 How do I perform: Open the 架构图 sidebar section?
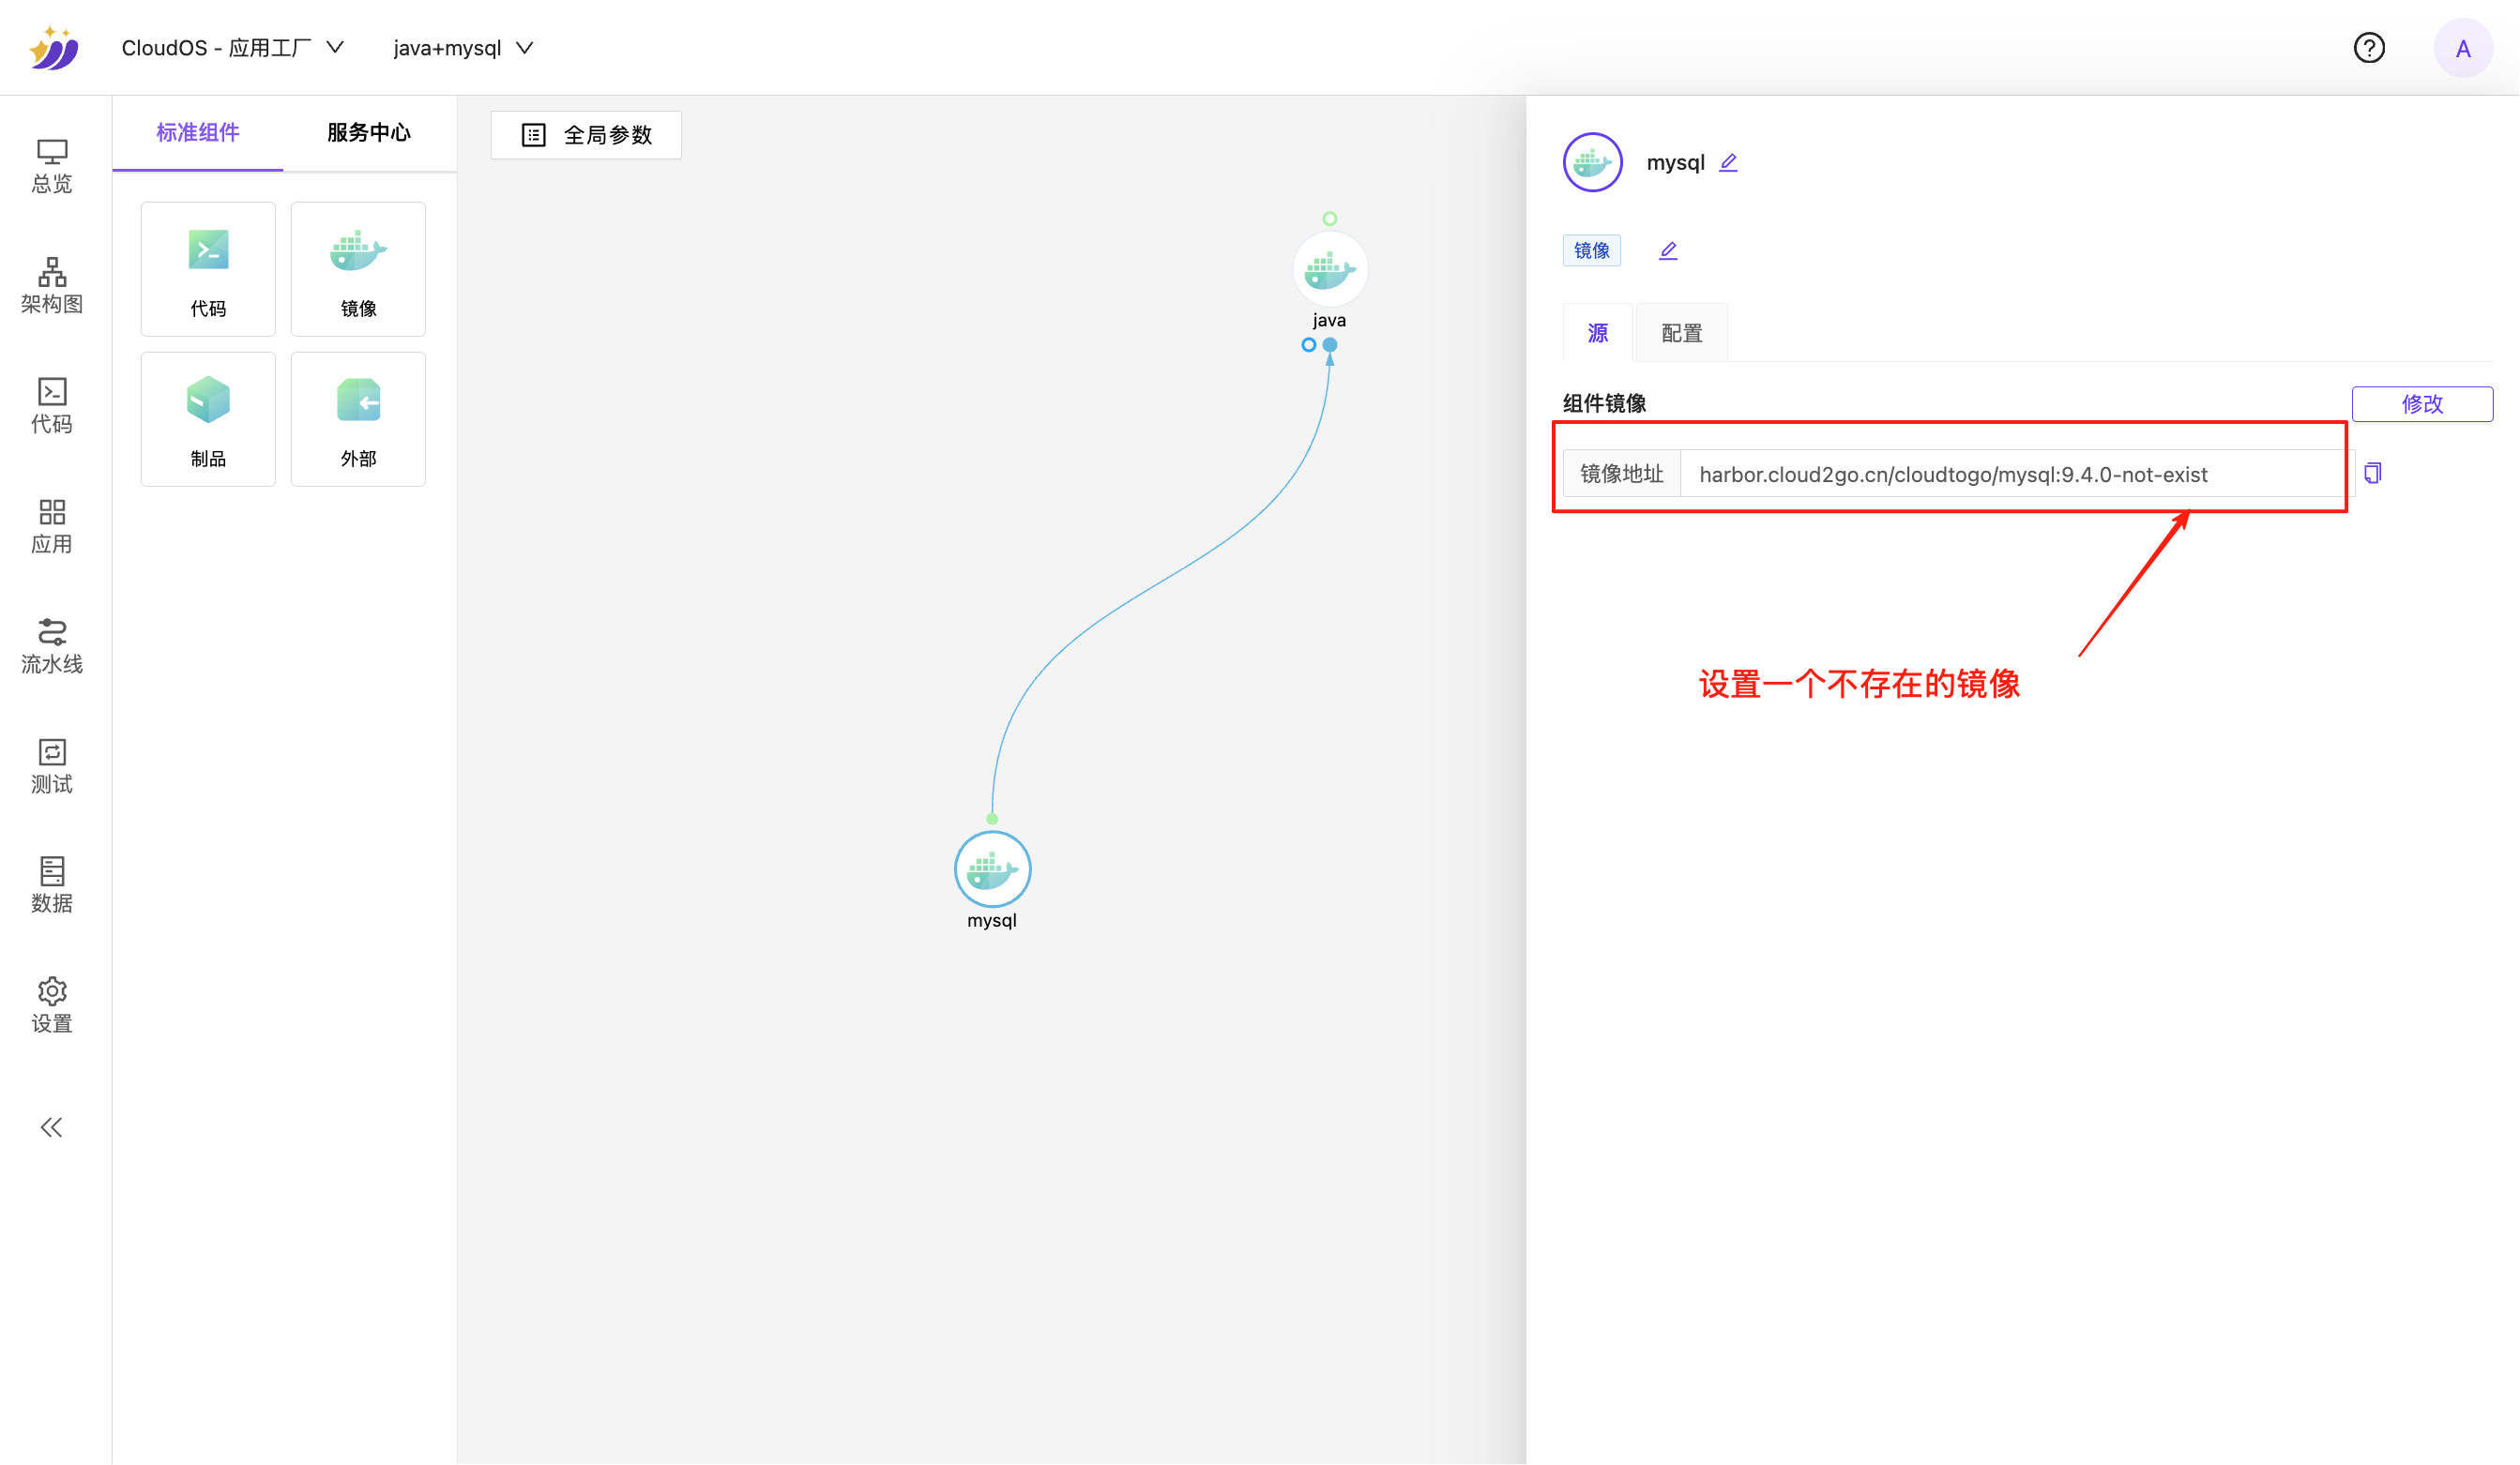pos(52,285)
